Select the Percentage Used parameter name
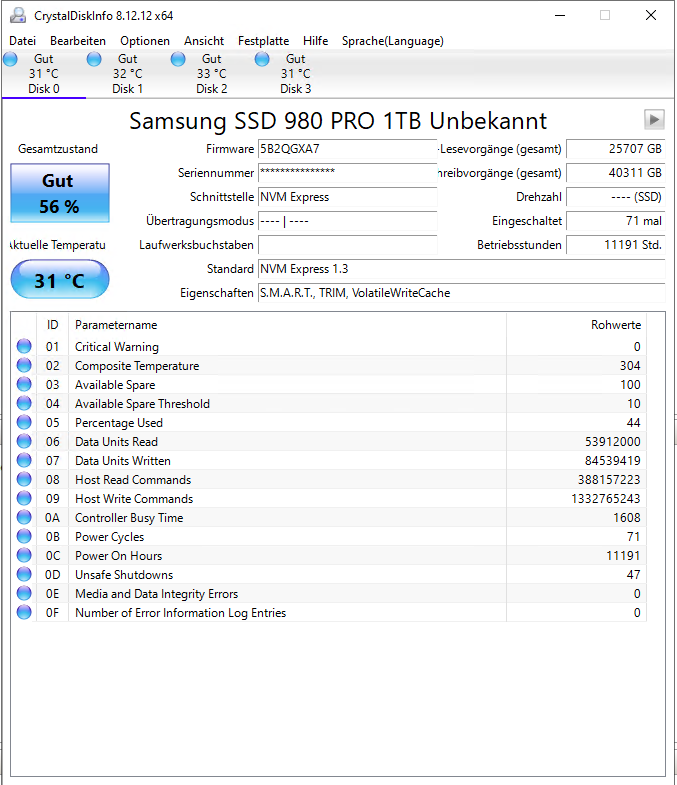Image resolution: width=677 pixels, height=785 pixels. point(119,423)
